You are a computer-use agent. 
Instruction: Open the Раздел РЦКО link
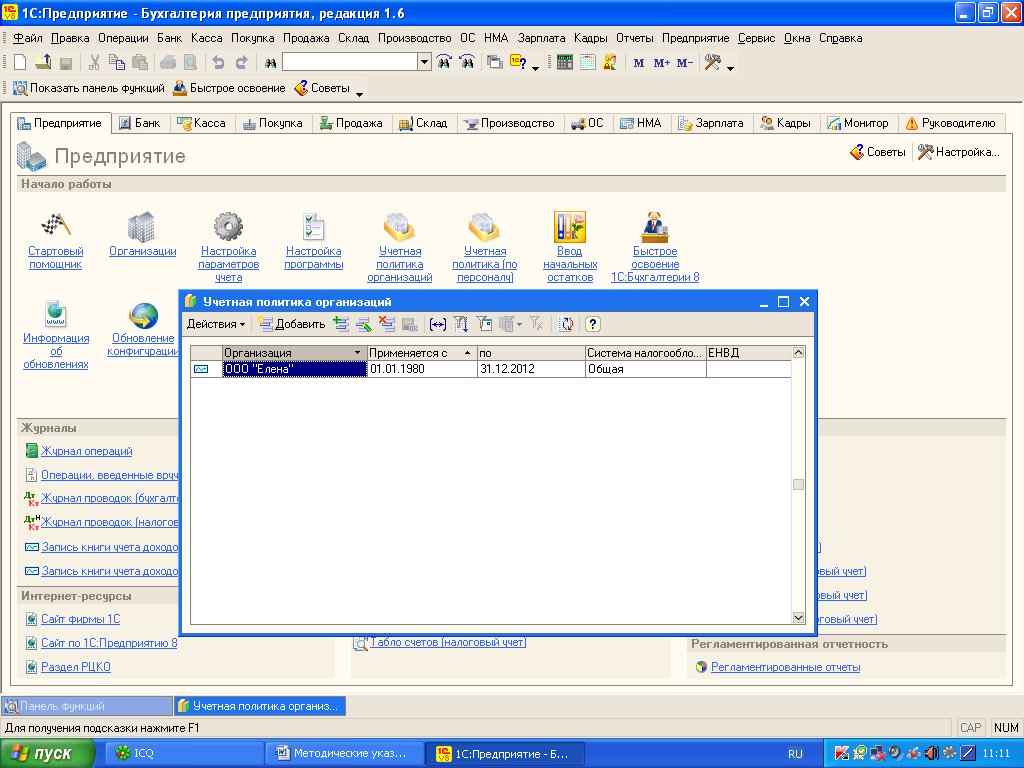(76, 667)
